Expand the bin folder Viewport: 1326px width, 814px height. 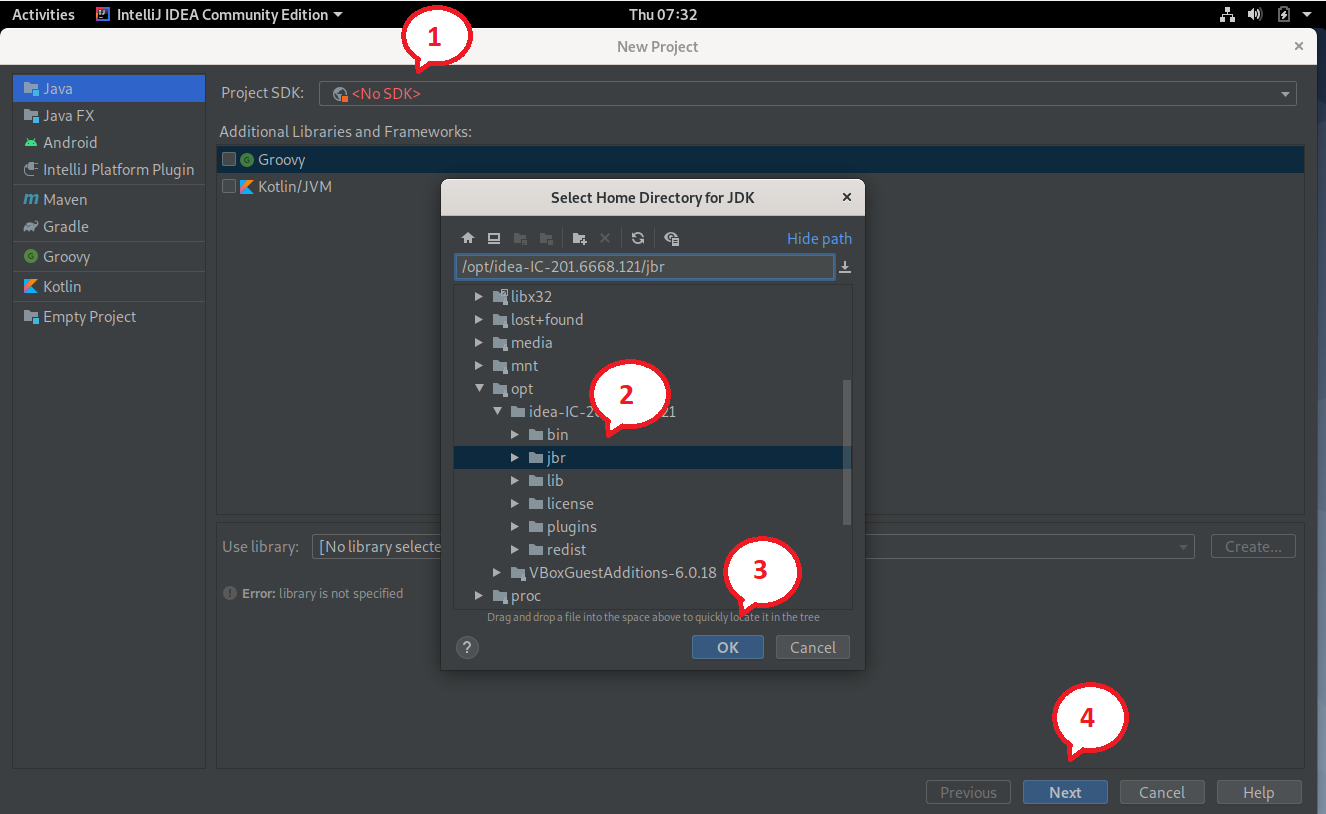(x=515, y=434)
